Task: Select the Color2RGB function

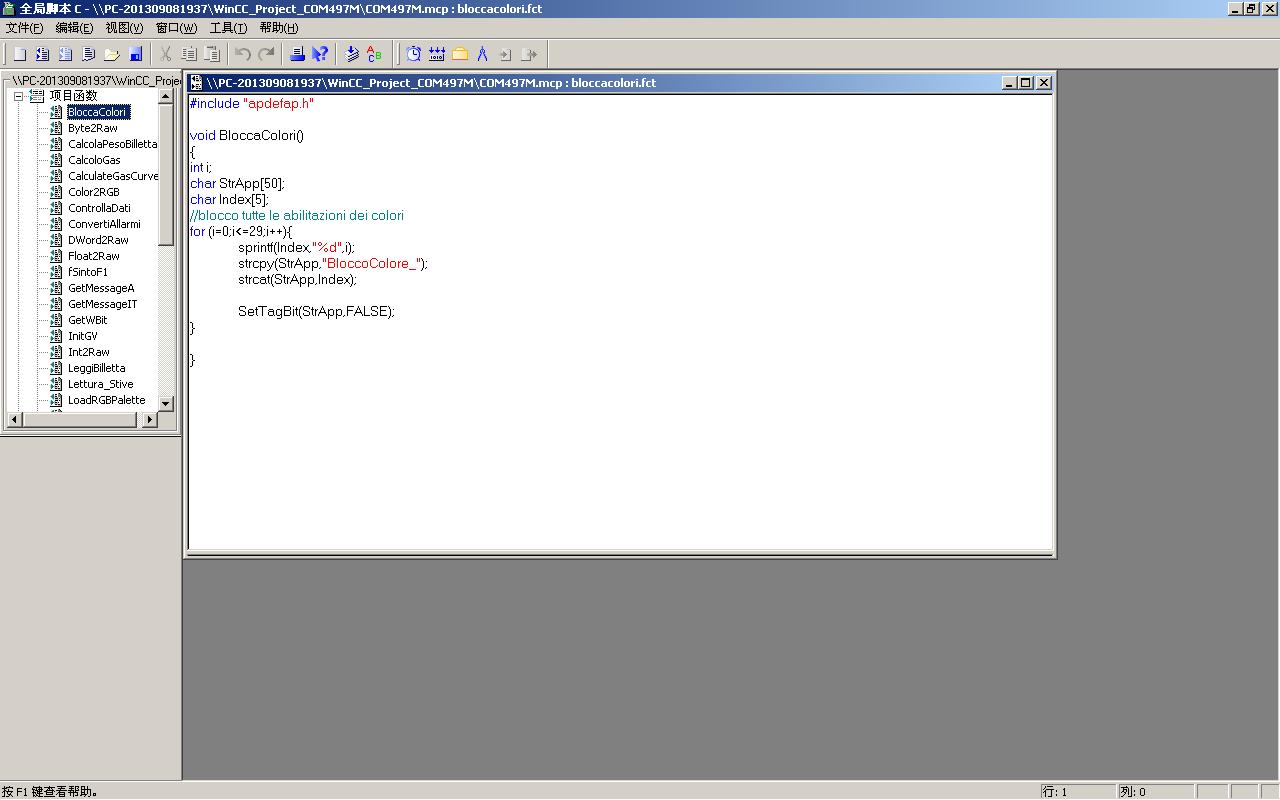Action: click(x=94, y=192)
